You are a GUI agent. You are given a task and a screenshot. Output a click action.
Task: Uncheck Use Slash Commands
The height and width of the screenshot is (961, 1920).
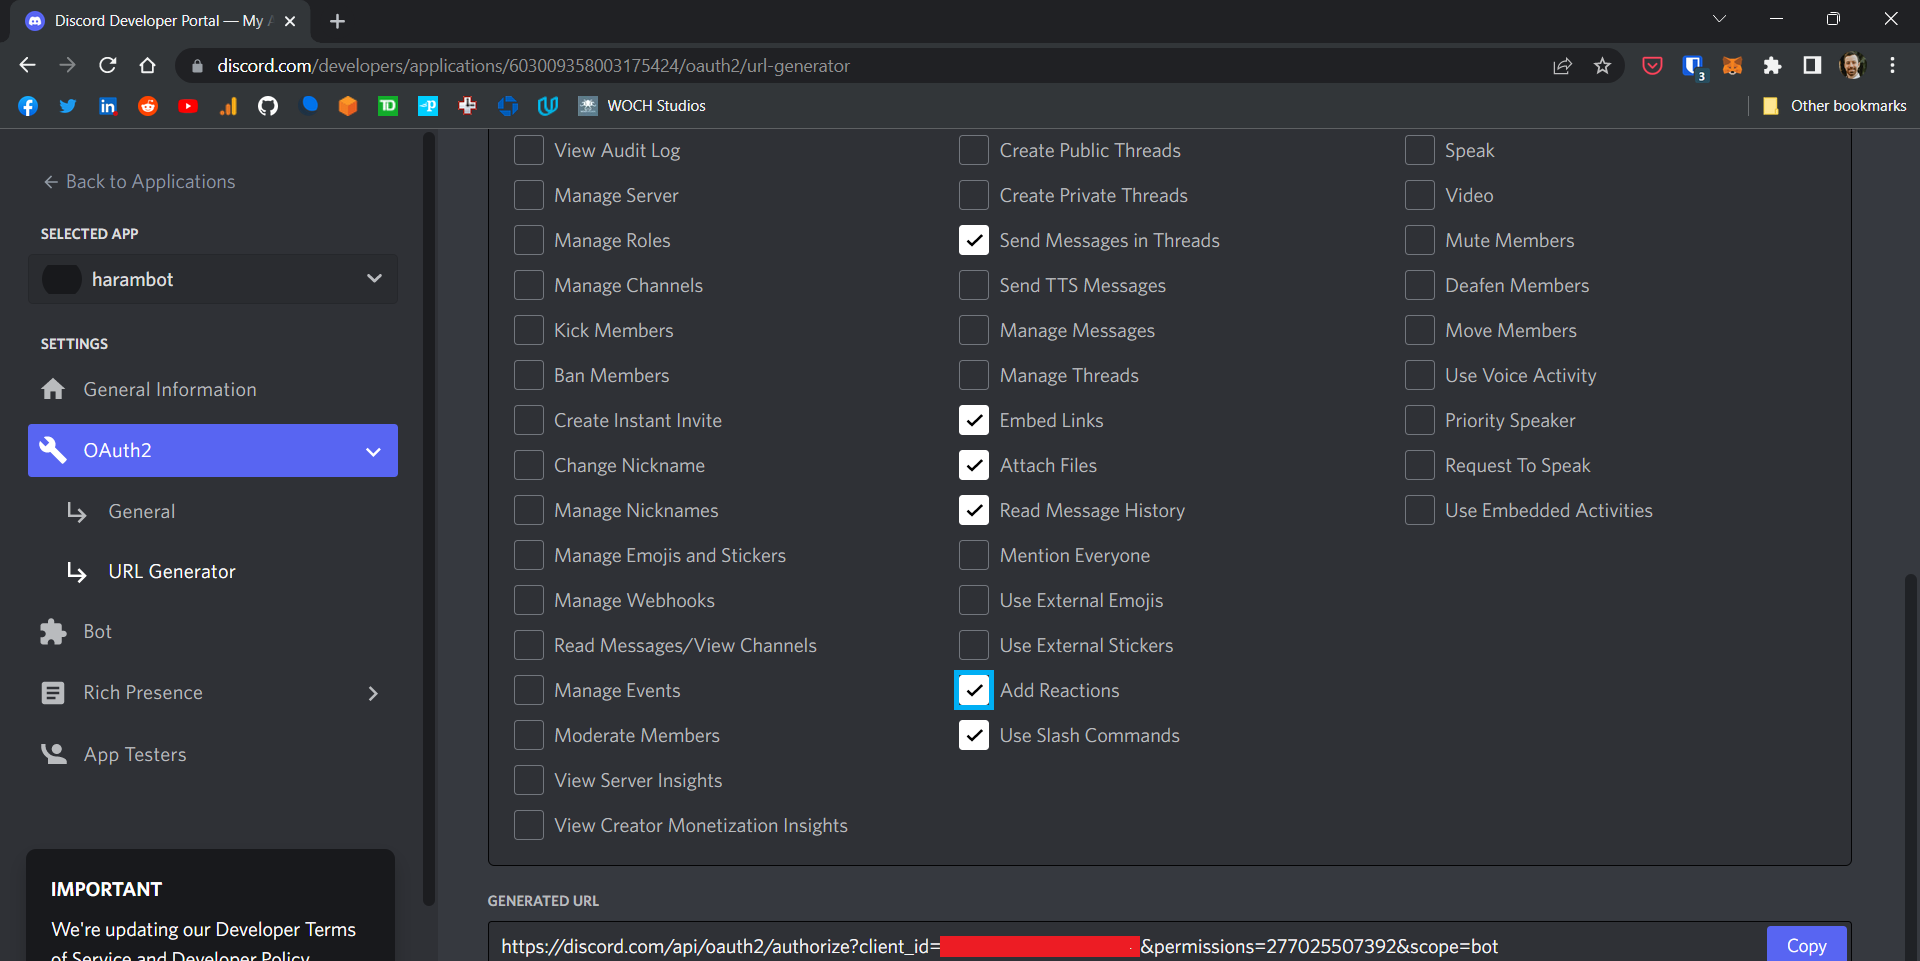click(974, 735)
